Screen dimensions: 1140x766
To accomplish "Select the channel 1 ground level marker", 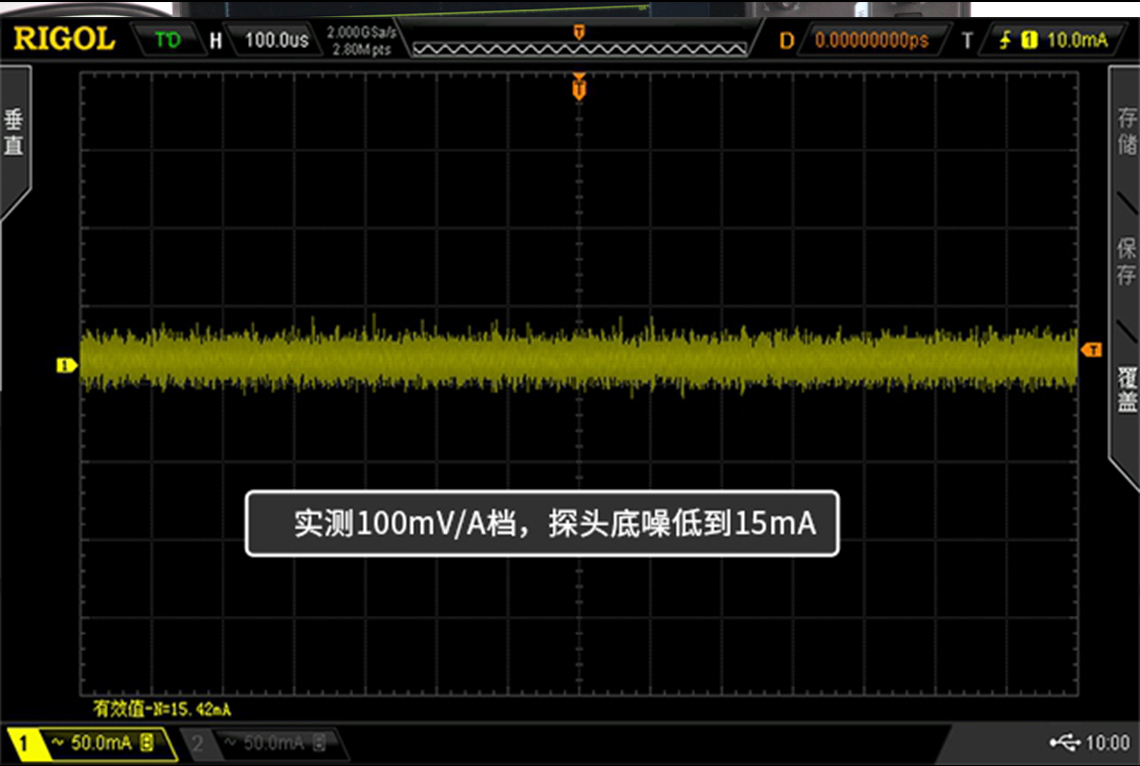I will [x=67, y=365].
